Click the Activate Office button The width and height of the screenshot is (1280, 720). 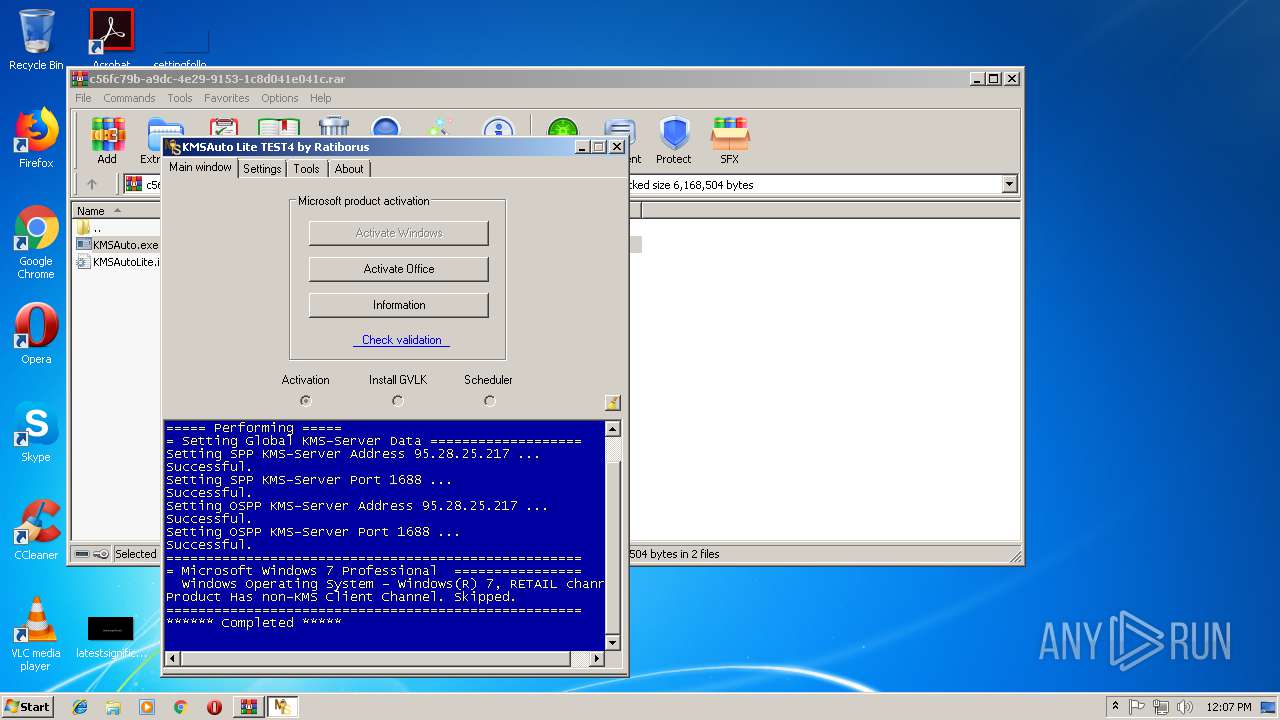[399, 269]
